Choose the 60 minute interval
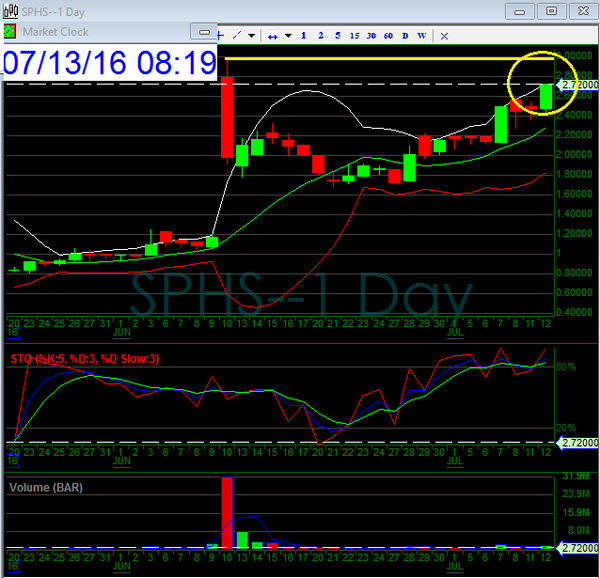 [x=388, y=35]
